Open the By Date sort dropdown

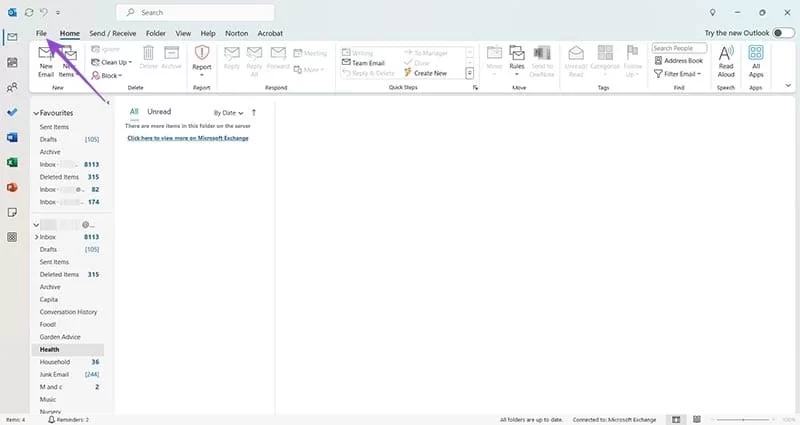[x=228, y=113]
